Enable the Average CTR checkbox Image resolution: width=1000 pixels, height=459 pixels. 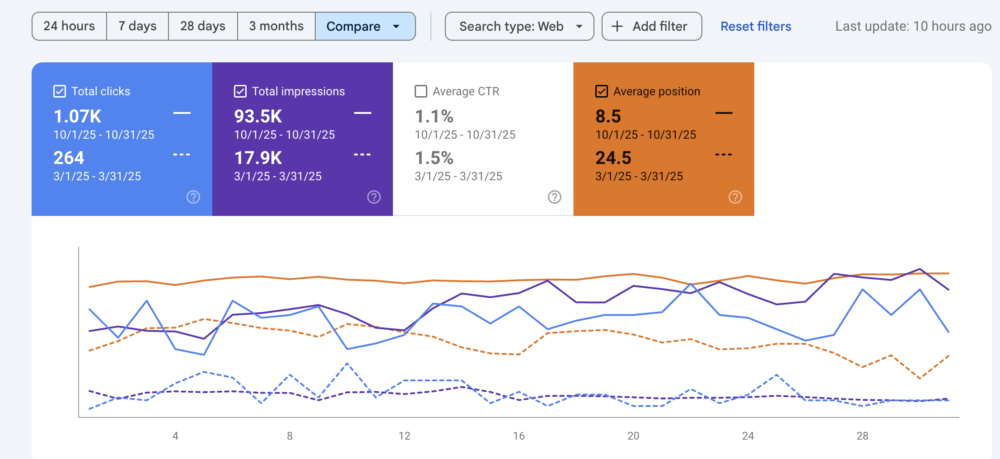tap(421, 91)
